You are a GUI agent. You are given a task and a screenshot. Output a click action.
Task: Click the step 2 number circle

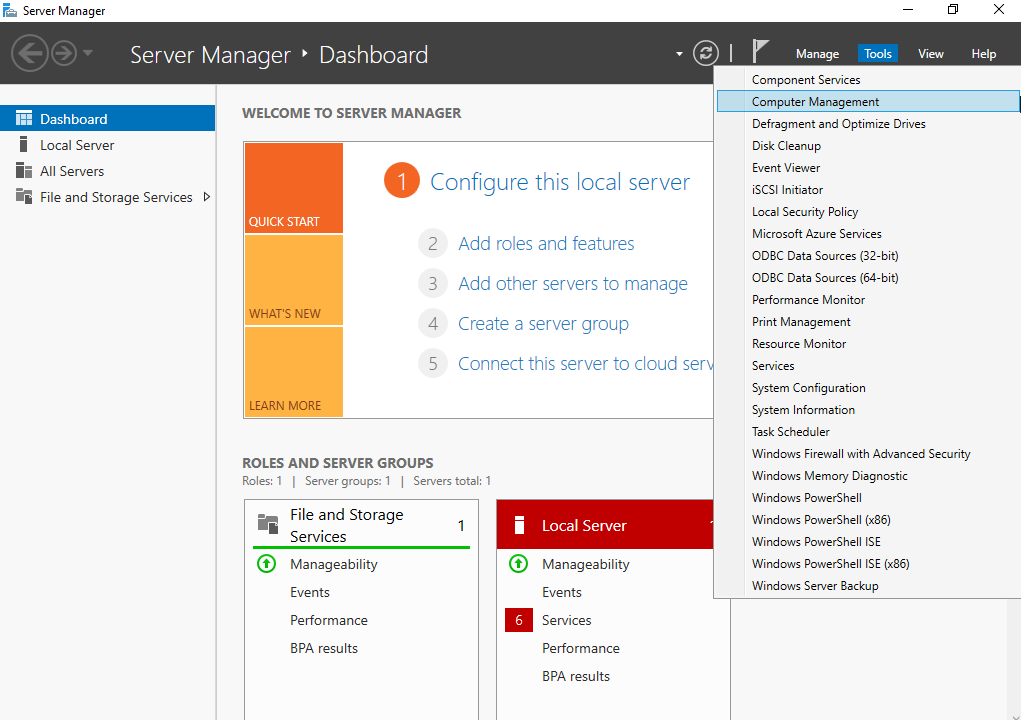tap(433, 243)
